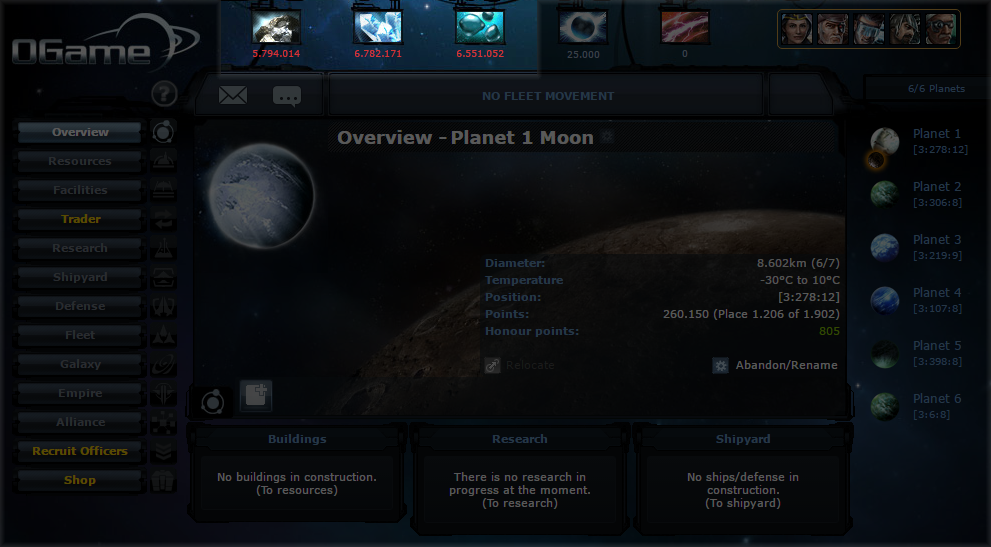Open the Crystal resource icon
This screenshot has width=991, height=547.
click(x=378, y=28)
